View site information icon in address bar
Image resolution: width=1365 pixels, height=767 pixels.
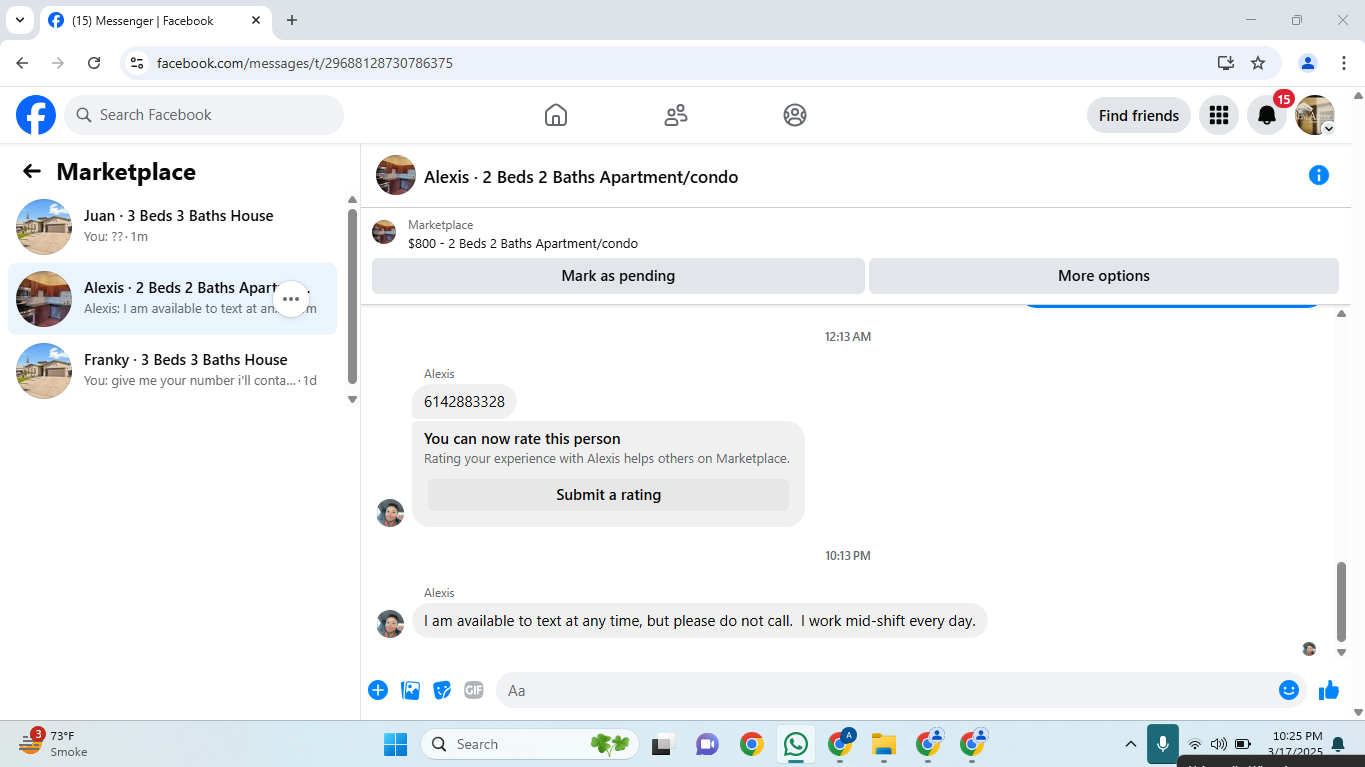(x=138, y=63)
